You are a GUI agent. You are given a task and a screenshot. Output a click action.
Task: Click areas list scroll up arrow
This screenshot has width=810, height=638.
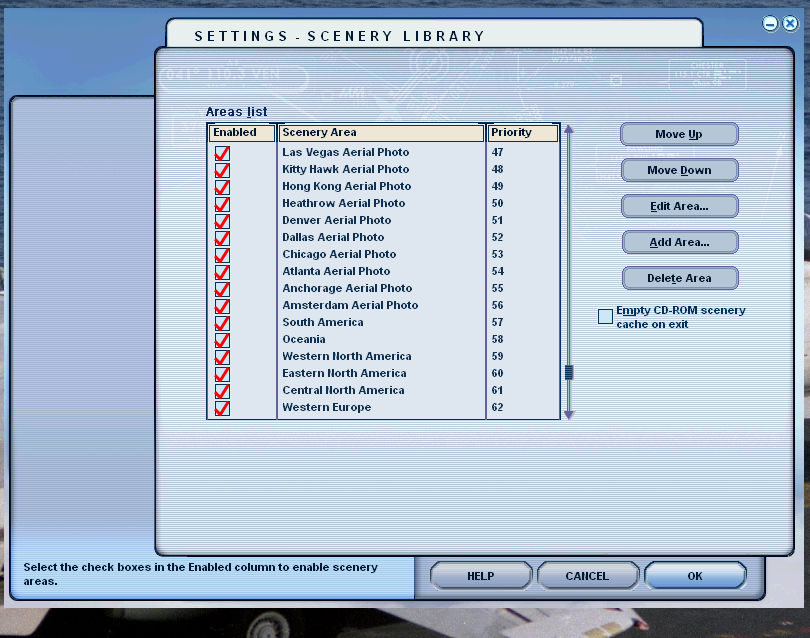click(x=569, y=129)
